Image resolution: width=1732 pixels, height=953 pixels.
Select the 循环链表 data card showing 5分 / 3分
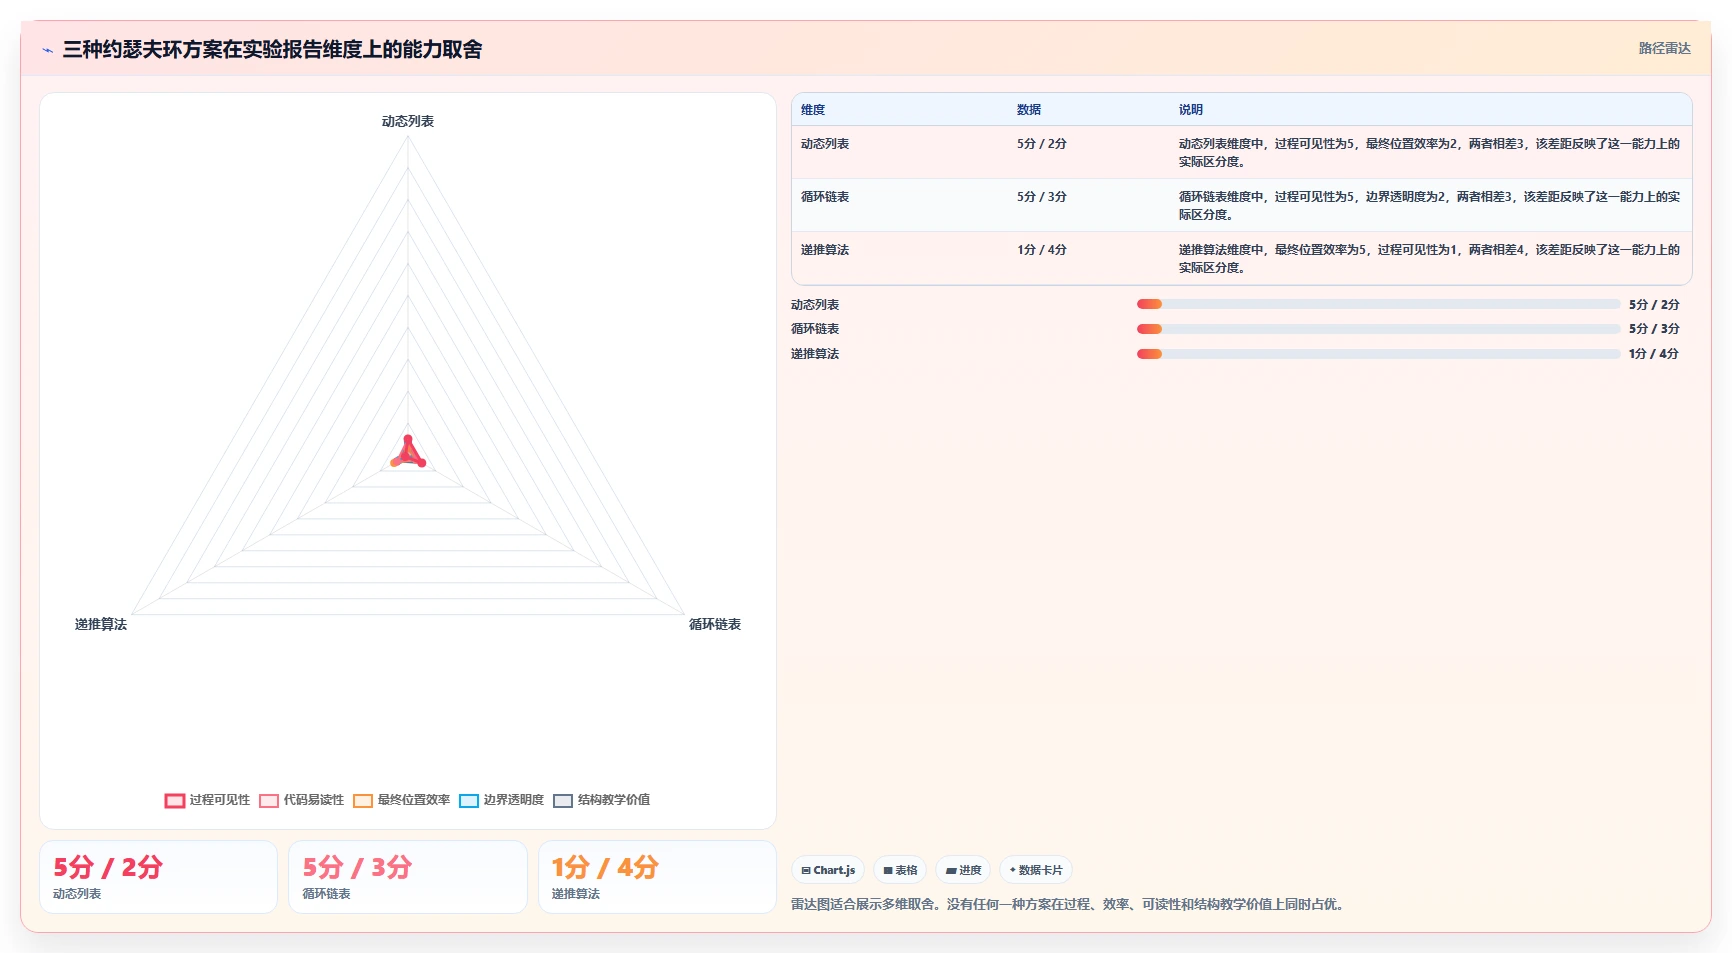coord(408,877)
